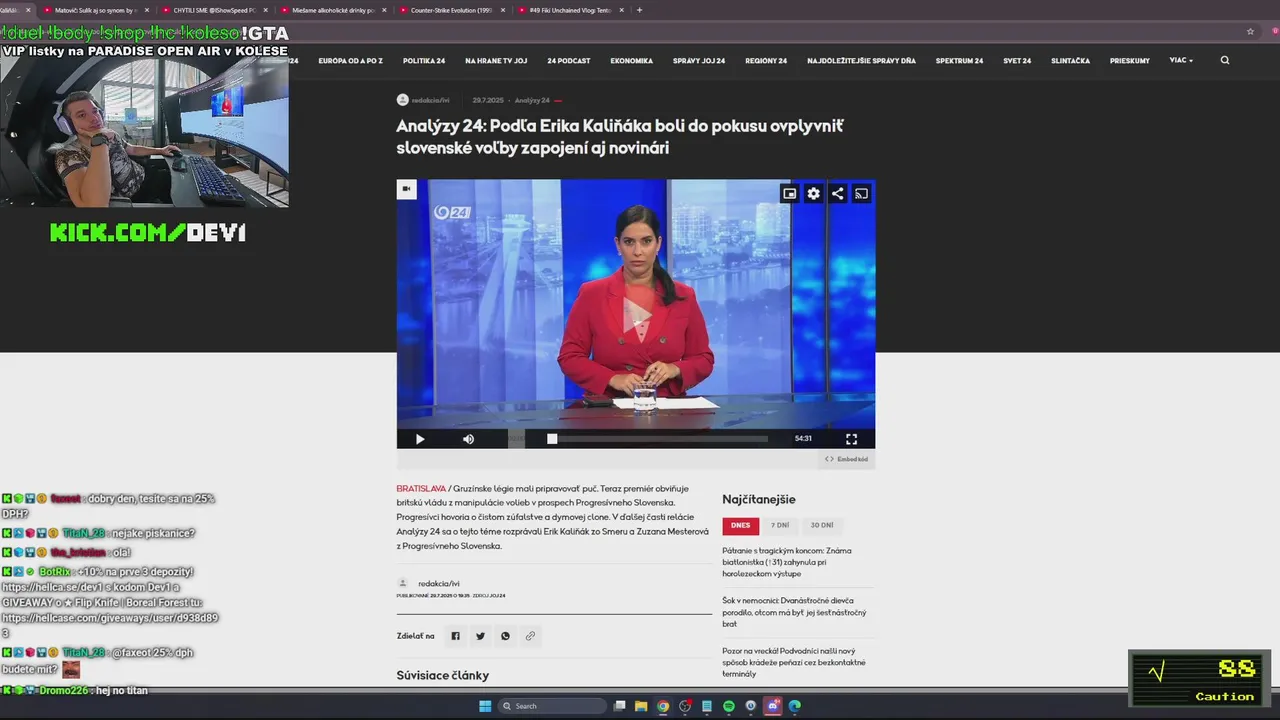Open Discord from the taskbar

click(x=772, y=706)
